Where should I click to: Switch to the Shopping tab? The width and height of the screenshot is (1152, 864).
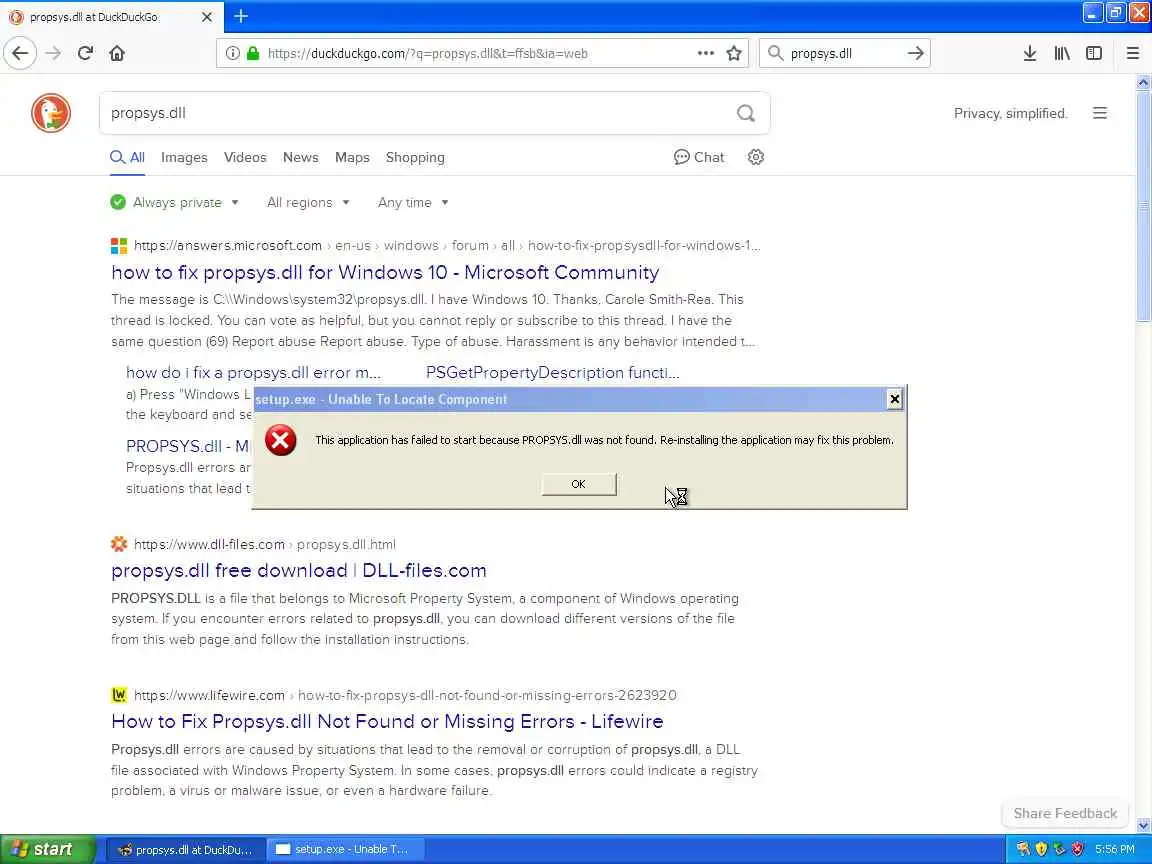pyautogui.click(x=415, y=157)
